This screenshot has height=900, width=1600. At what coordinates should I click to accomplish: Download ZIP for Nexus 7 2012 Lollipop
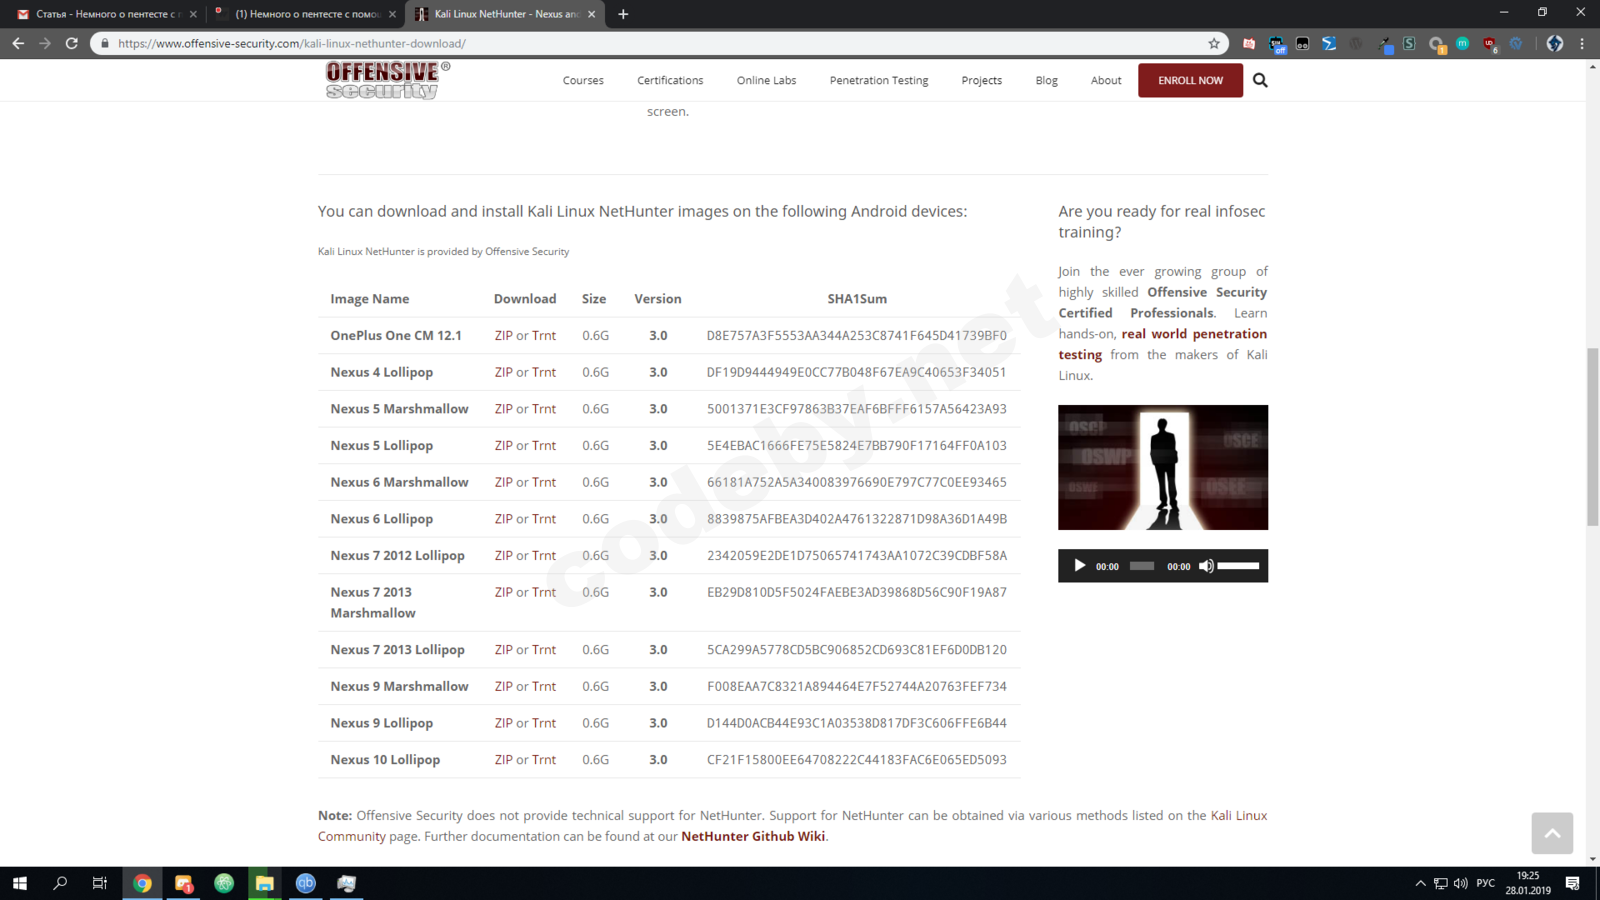coord(503,556)
